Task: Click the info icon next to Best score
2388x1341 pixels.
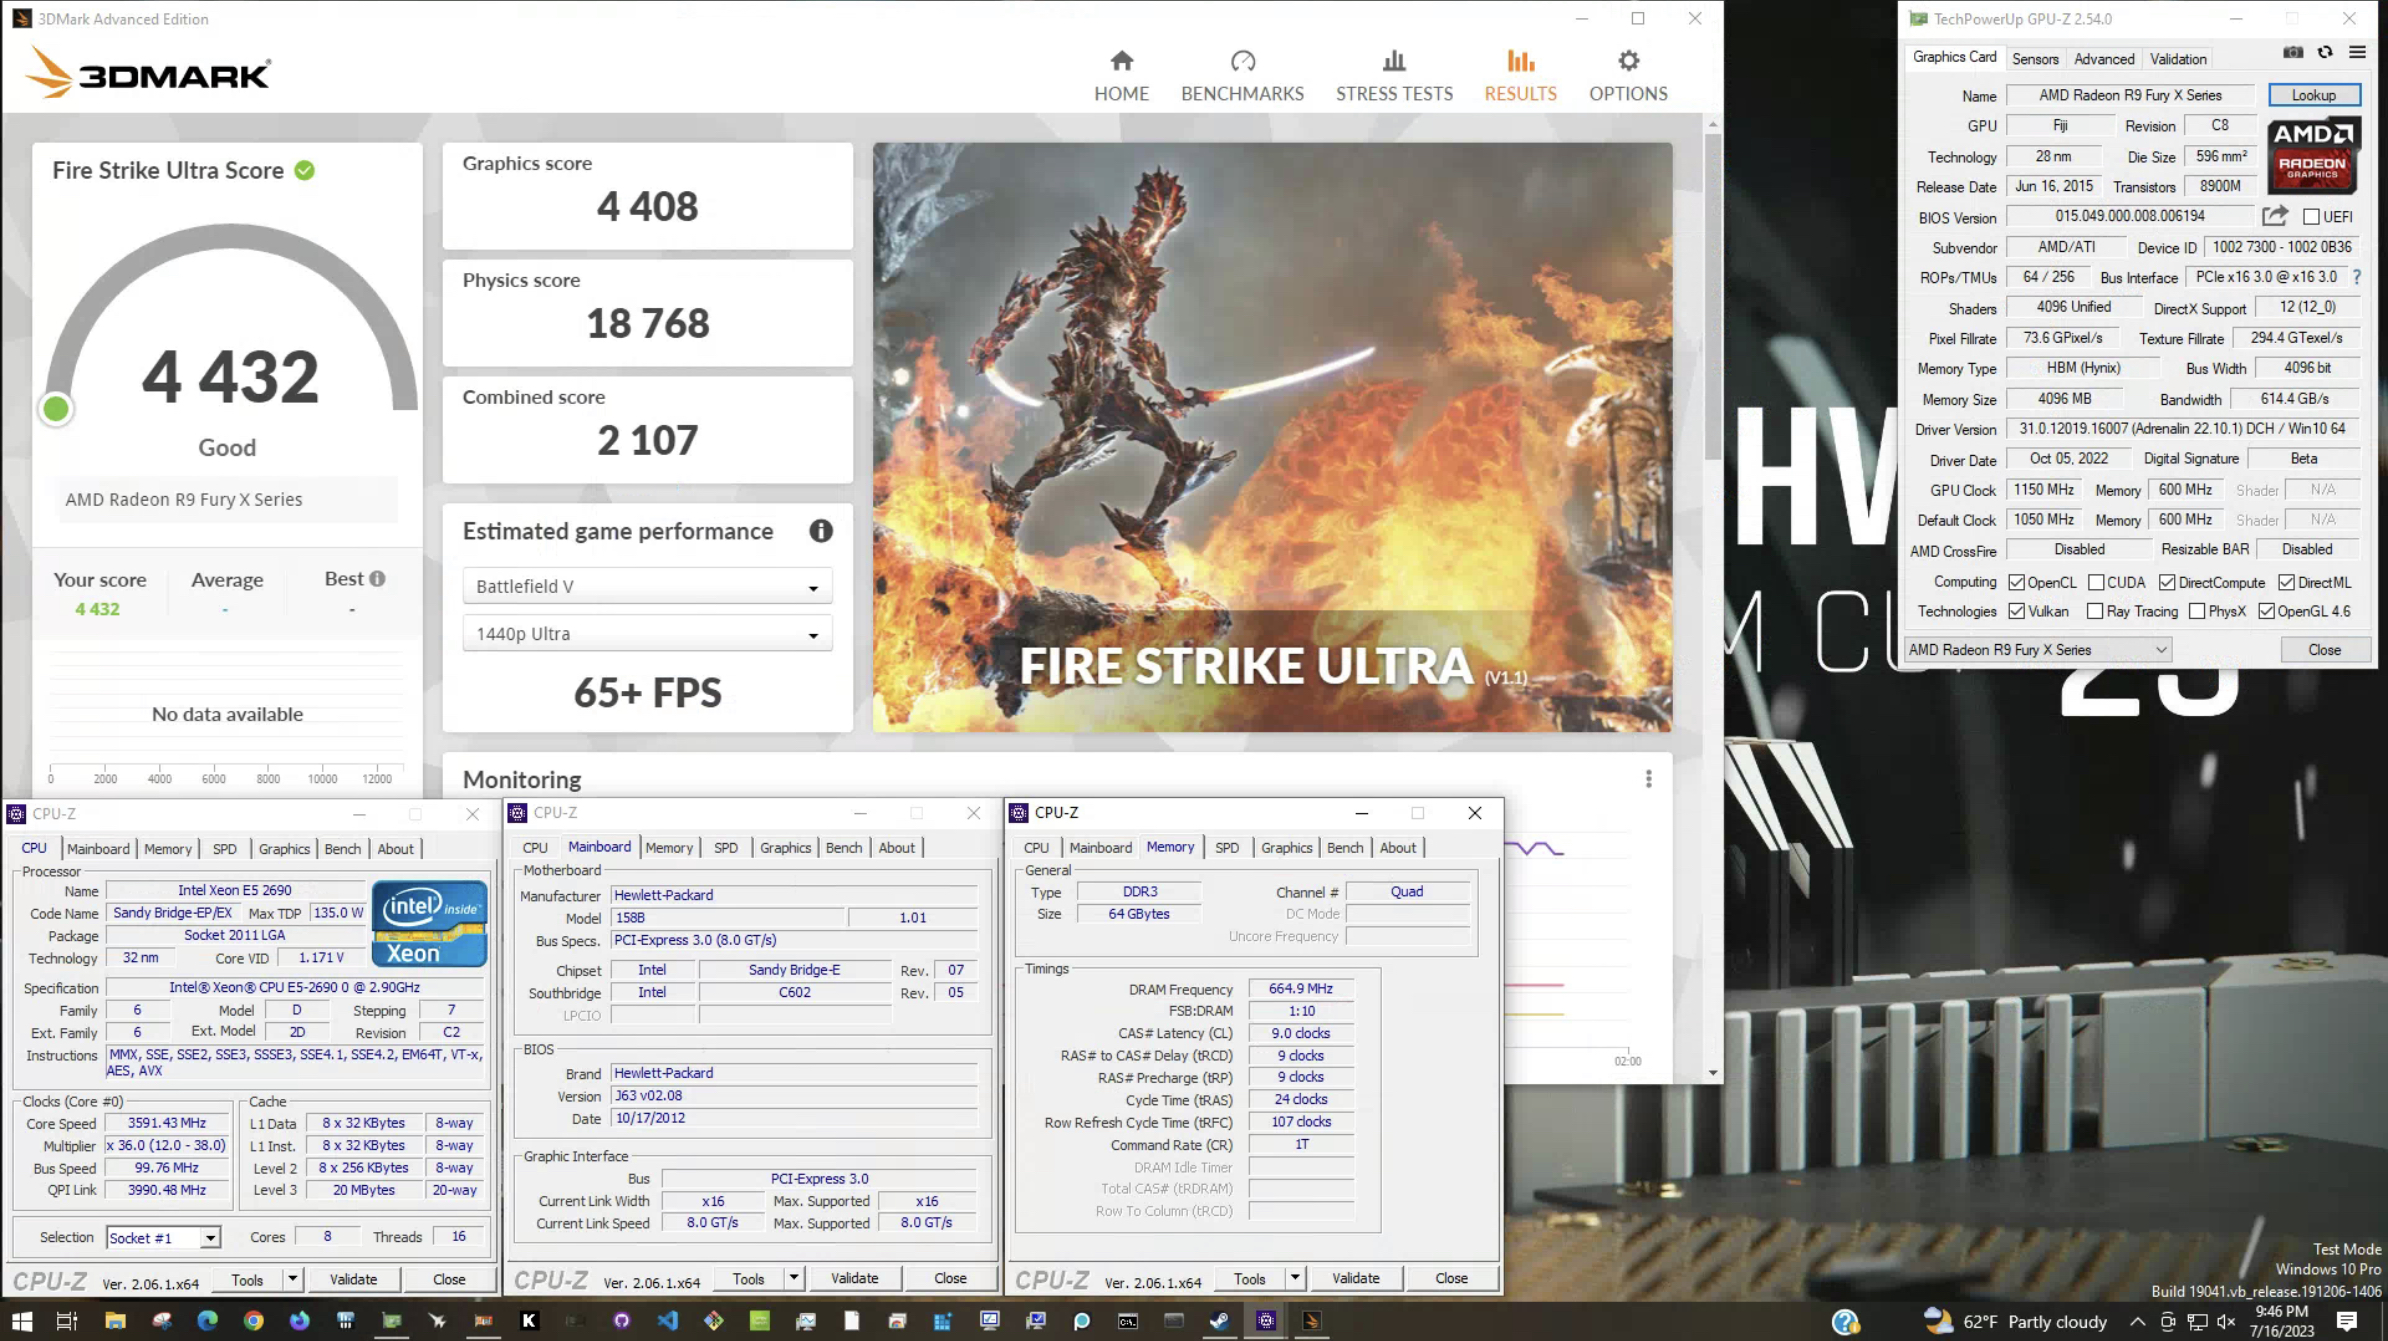Action: tap(377, 579)
